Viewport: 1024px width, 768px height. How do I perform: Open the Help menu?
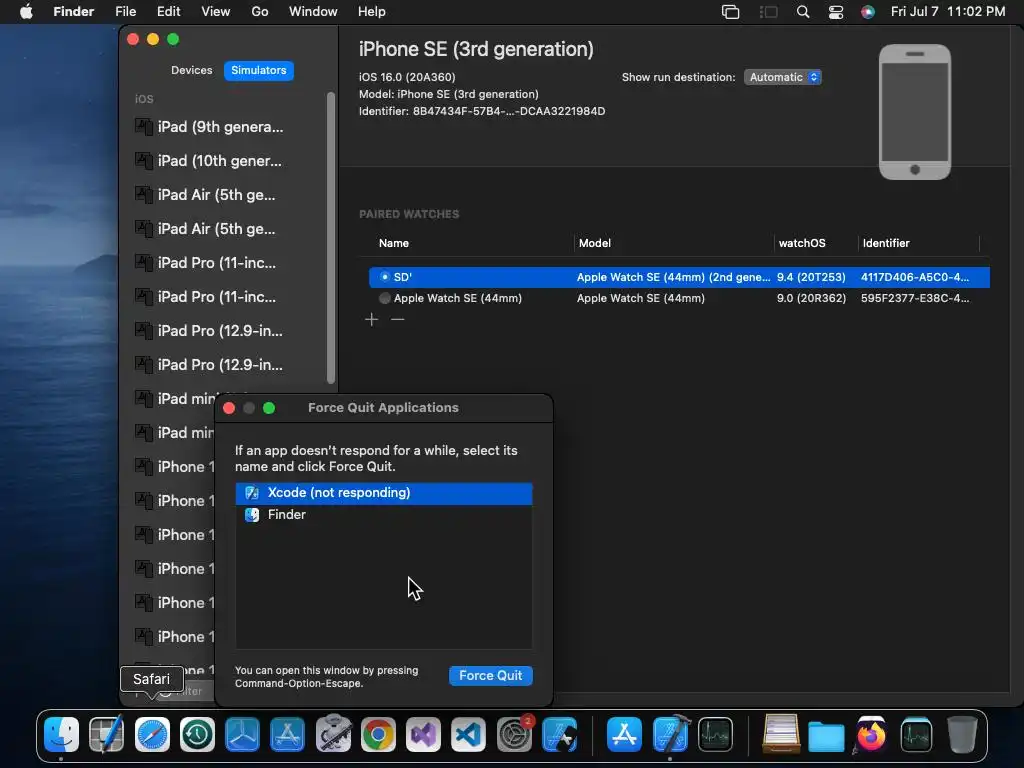point(372,12)
